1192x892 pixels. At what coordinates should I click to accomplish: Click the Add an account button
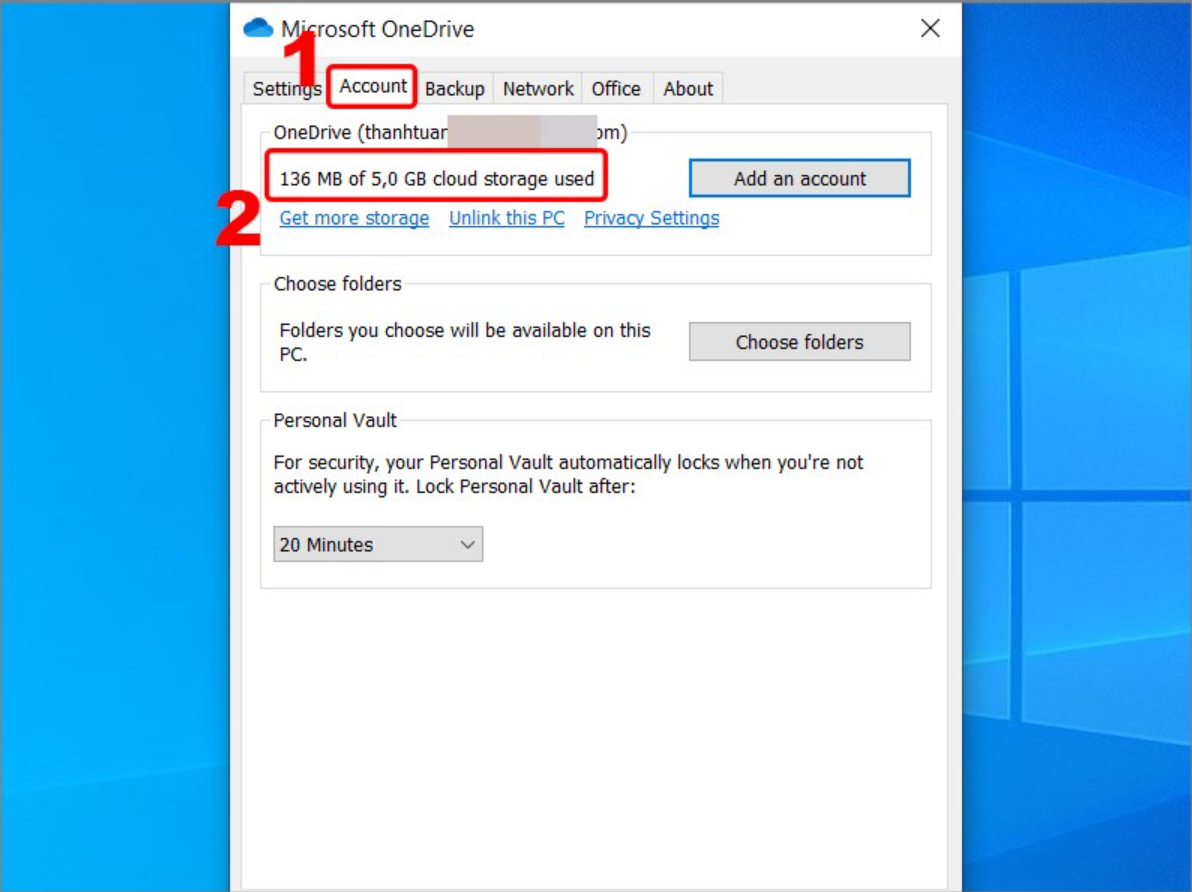[800, 179]
